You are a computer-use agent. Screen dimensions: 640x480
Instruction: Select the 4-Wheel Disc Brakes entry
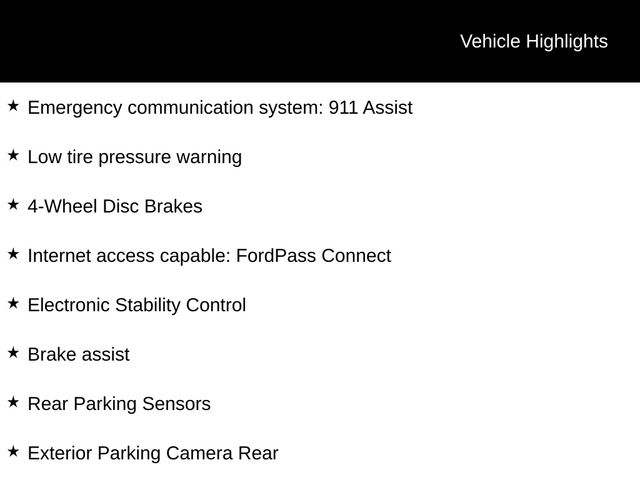coord(115,207)
